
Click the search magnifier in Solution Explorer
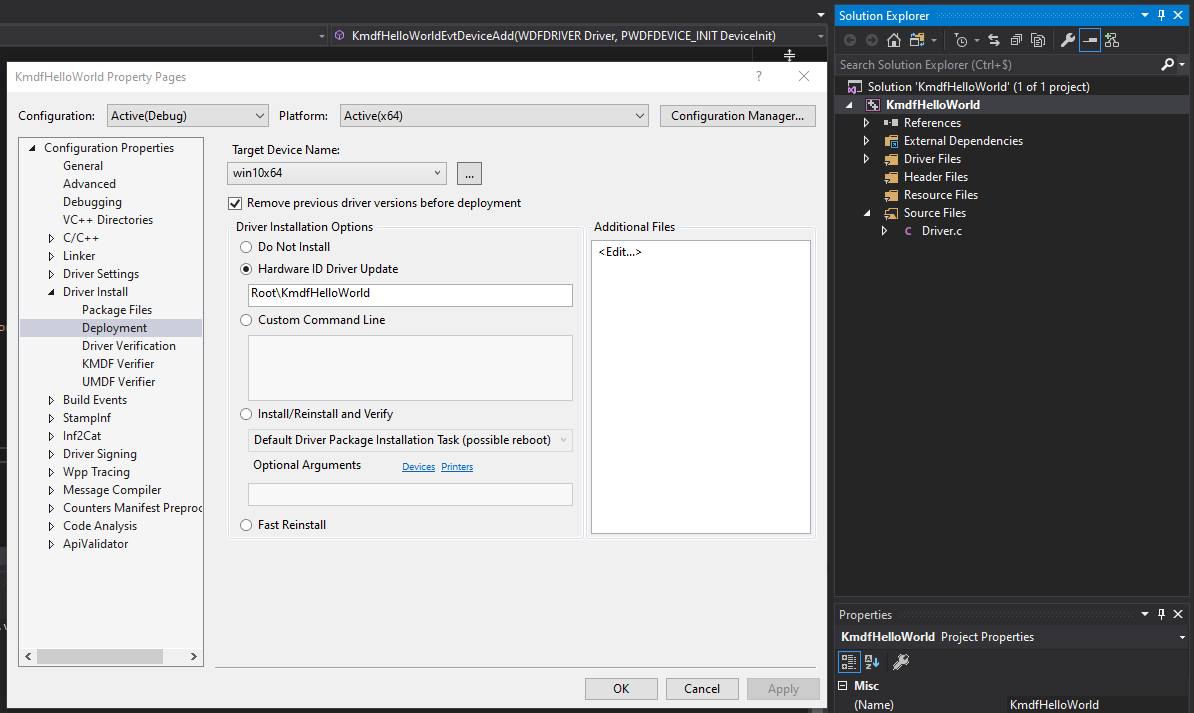[1167, 65]
